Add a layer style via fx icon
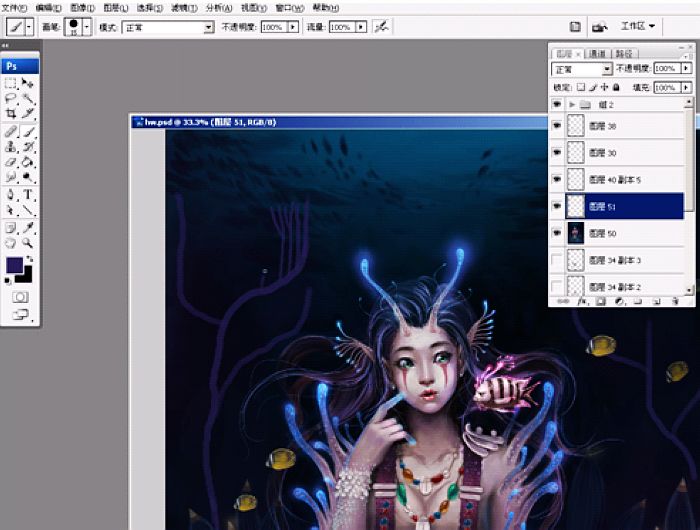 click(x=582, y=302)
